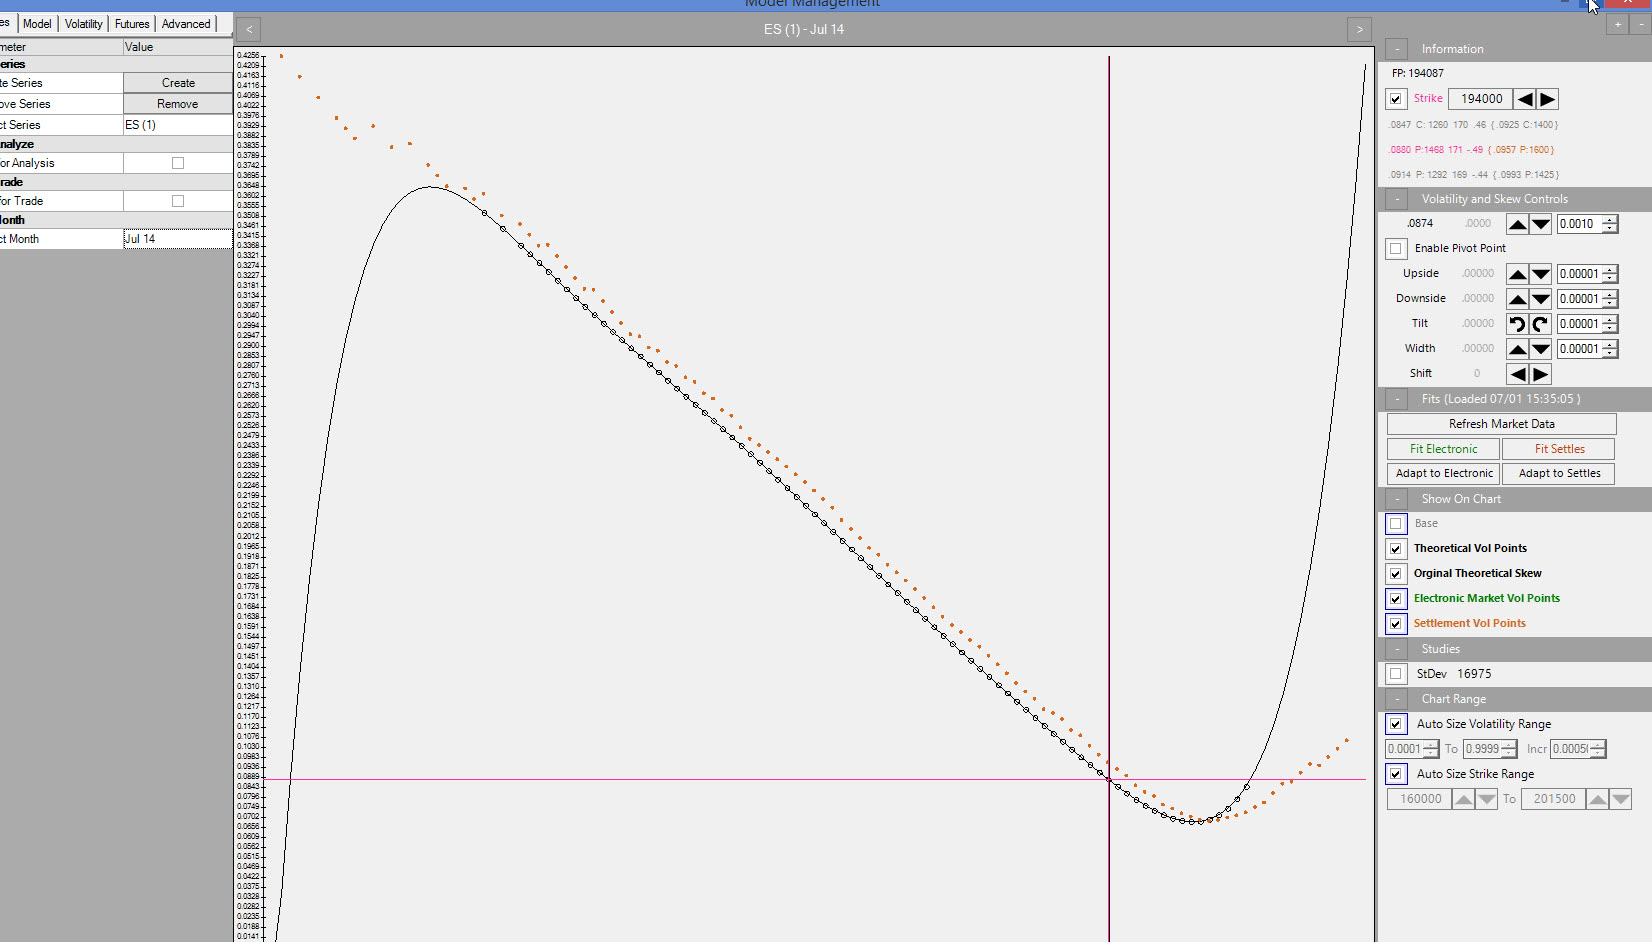Open the Select Series ES (1) field

177,125
